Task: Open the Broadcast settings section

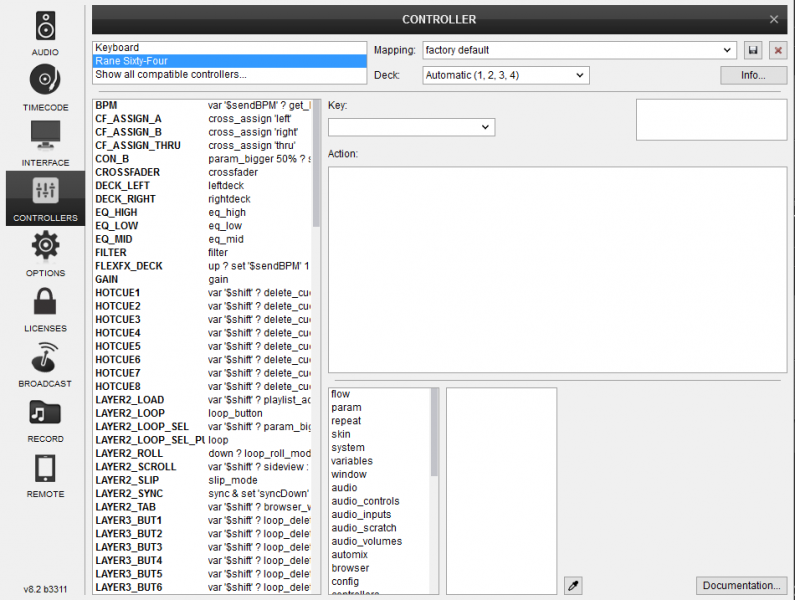Action: pyautogui.click(x=45, y=364)
